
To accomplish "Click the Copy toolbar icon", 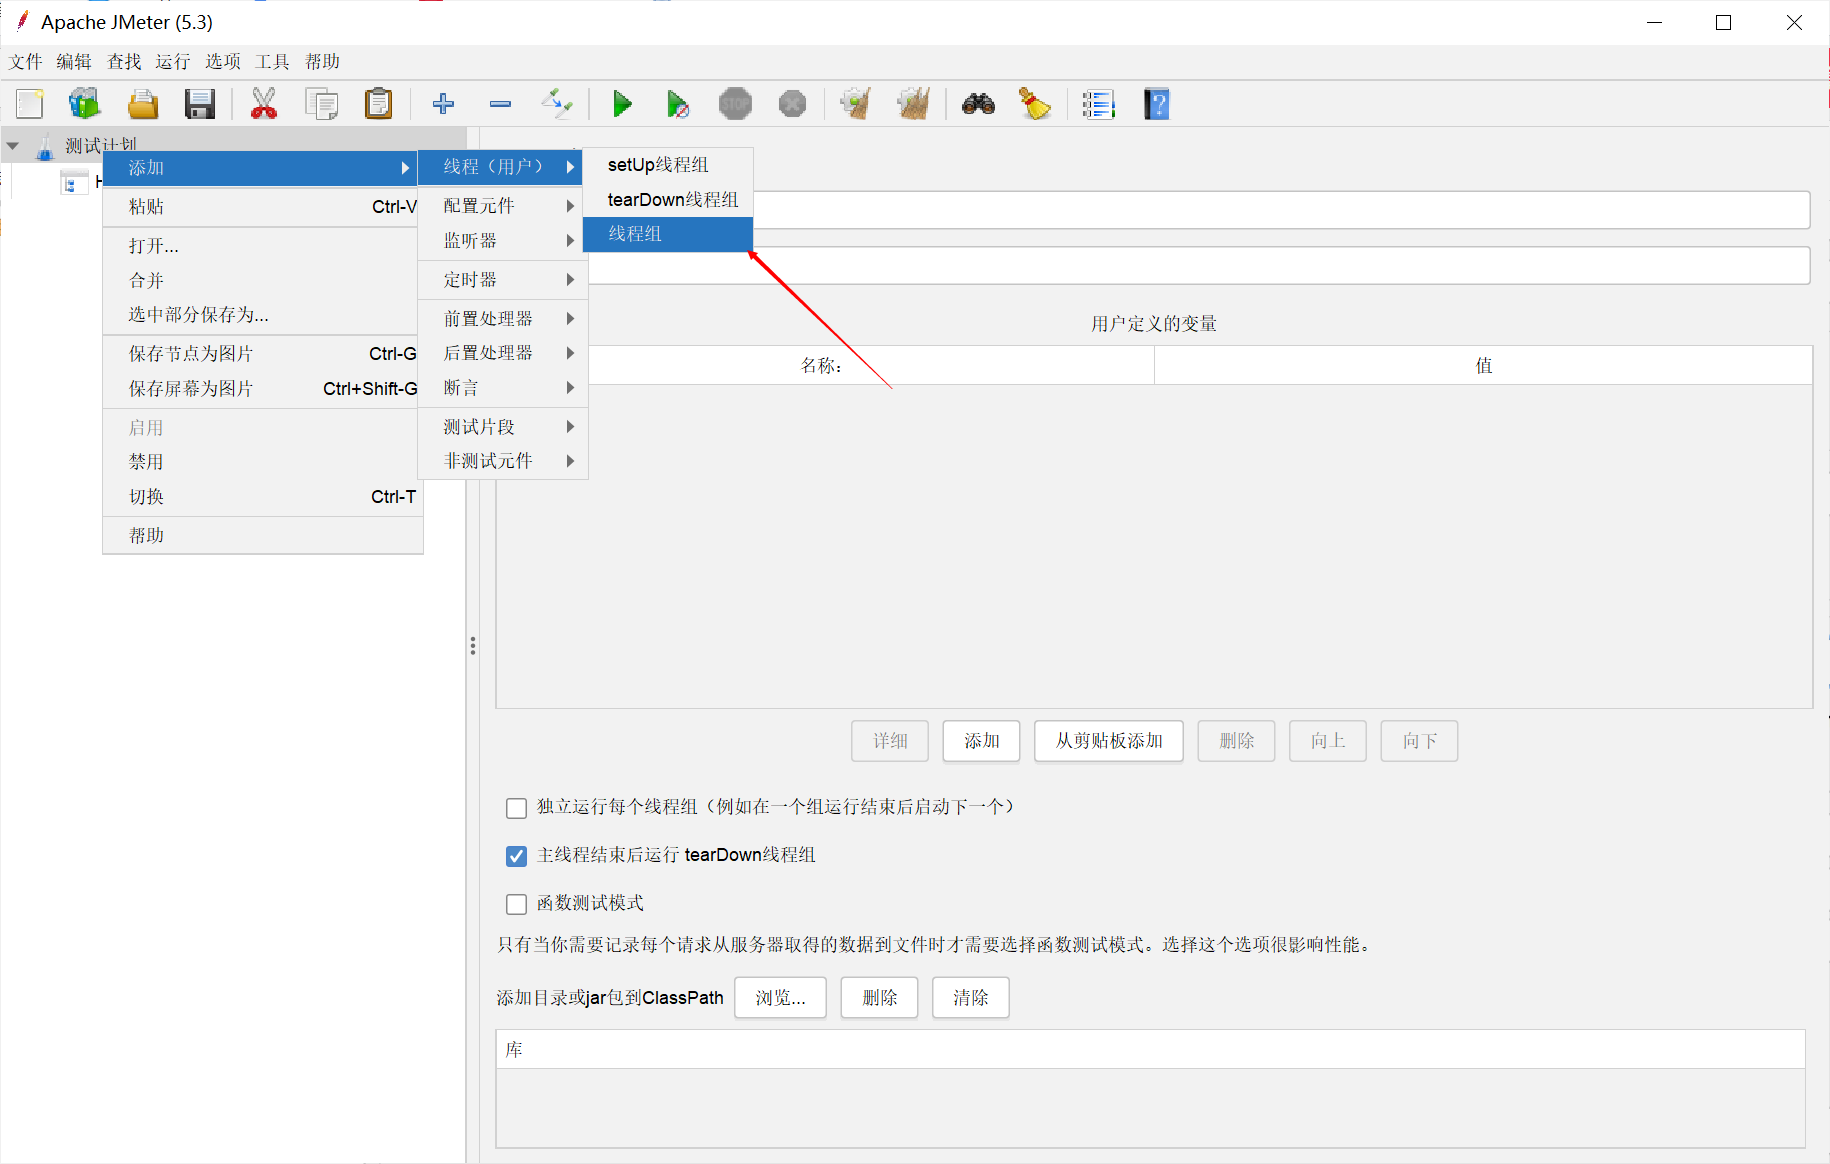I will pos(322,104).
